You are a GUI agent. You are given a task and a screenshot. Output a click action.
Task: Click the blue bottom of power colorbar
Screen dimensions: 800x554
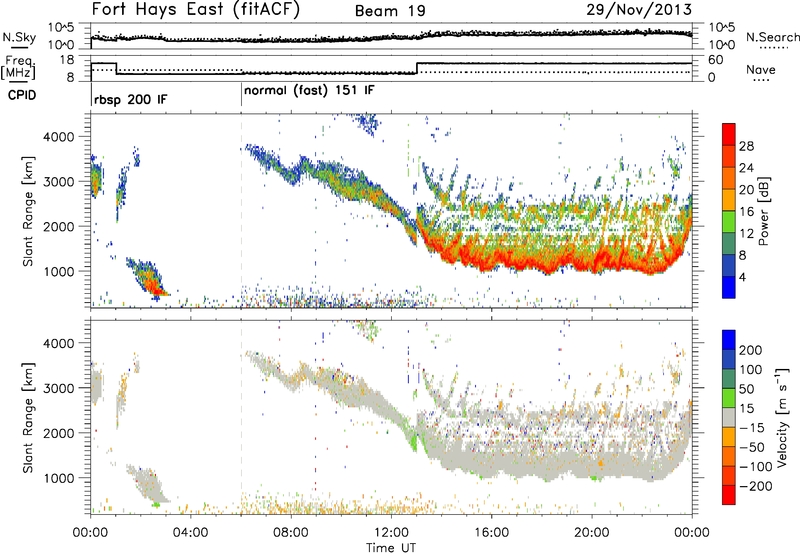(x=729, y=287)
